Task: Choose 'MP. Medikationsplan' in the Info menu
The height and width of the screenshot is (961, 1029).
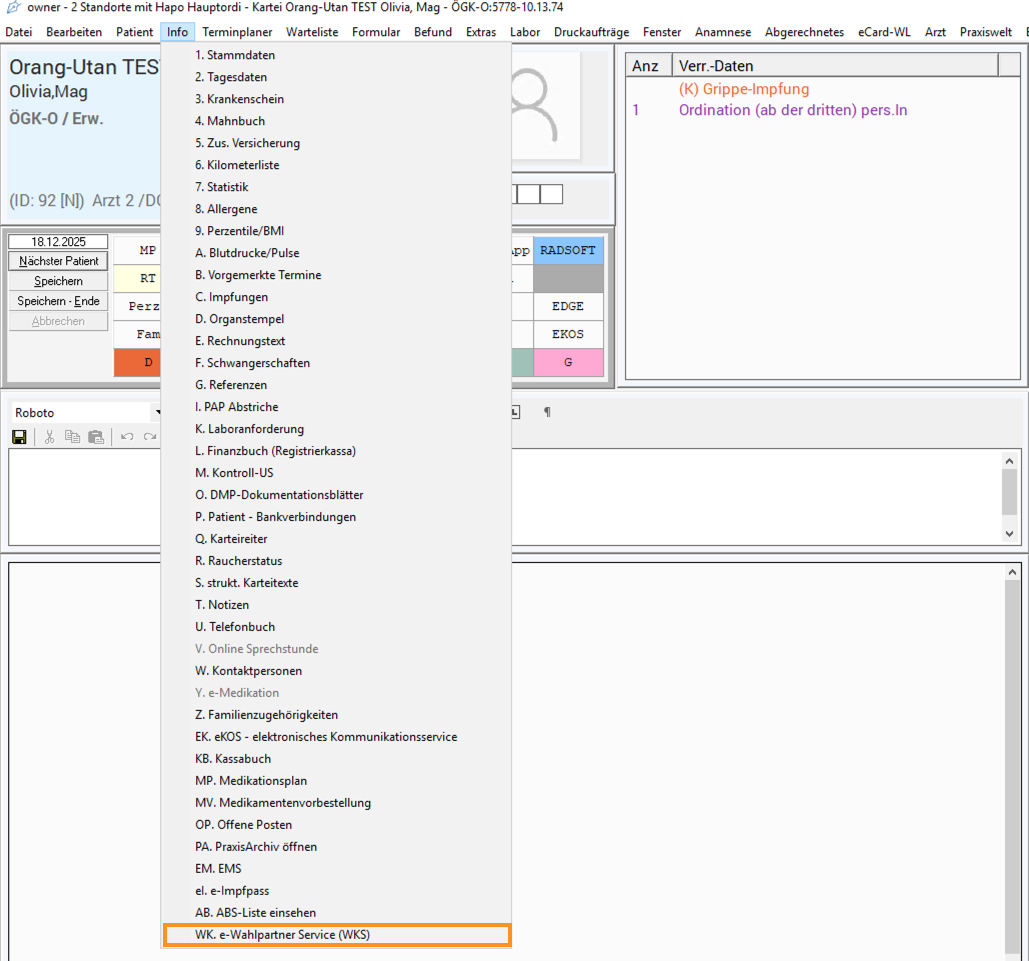Action: click(251, 781)
